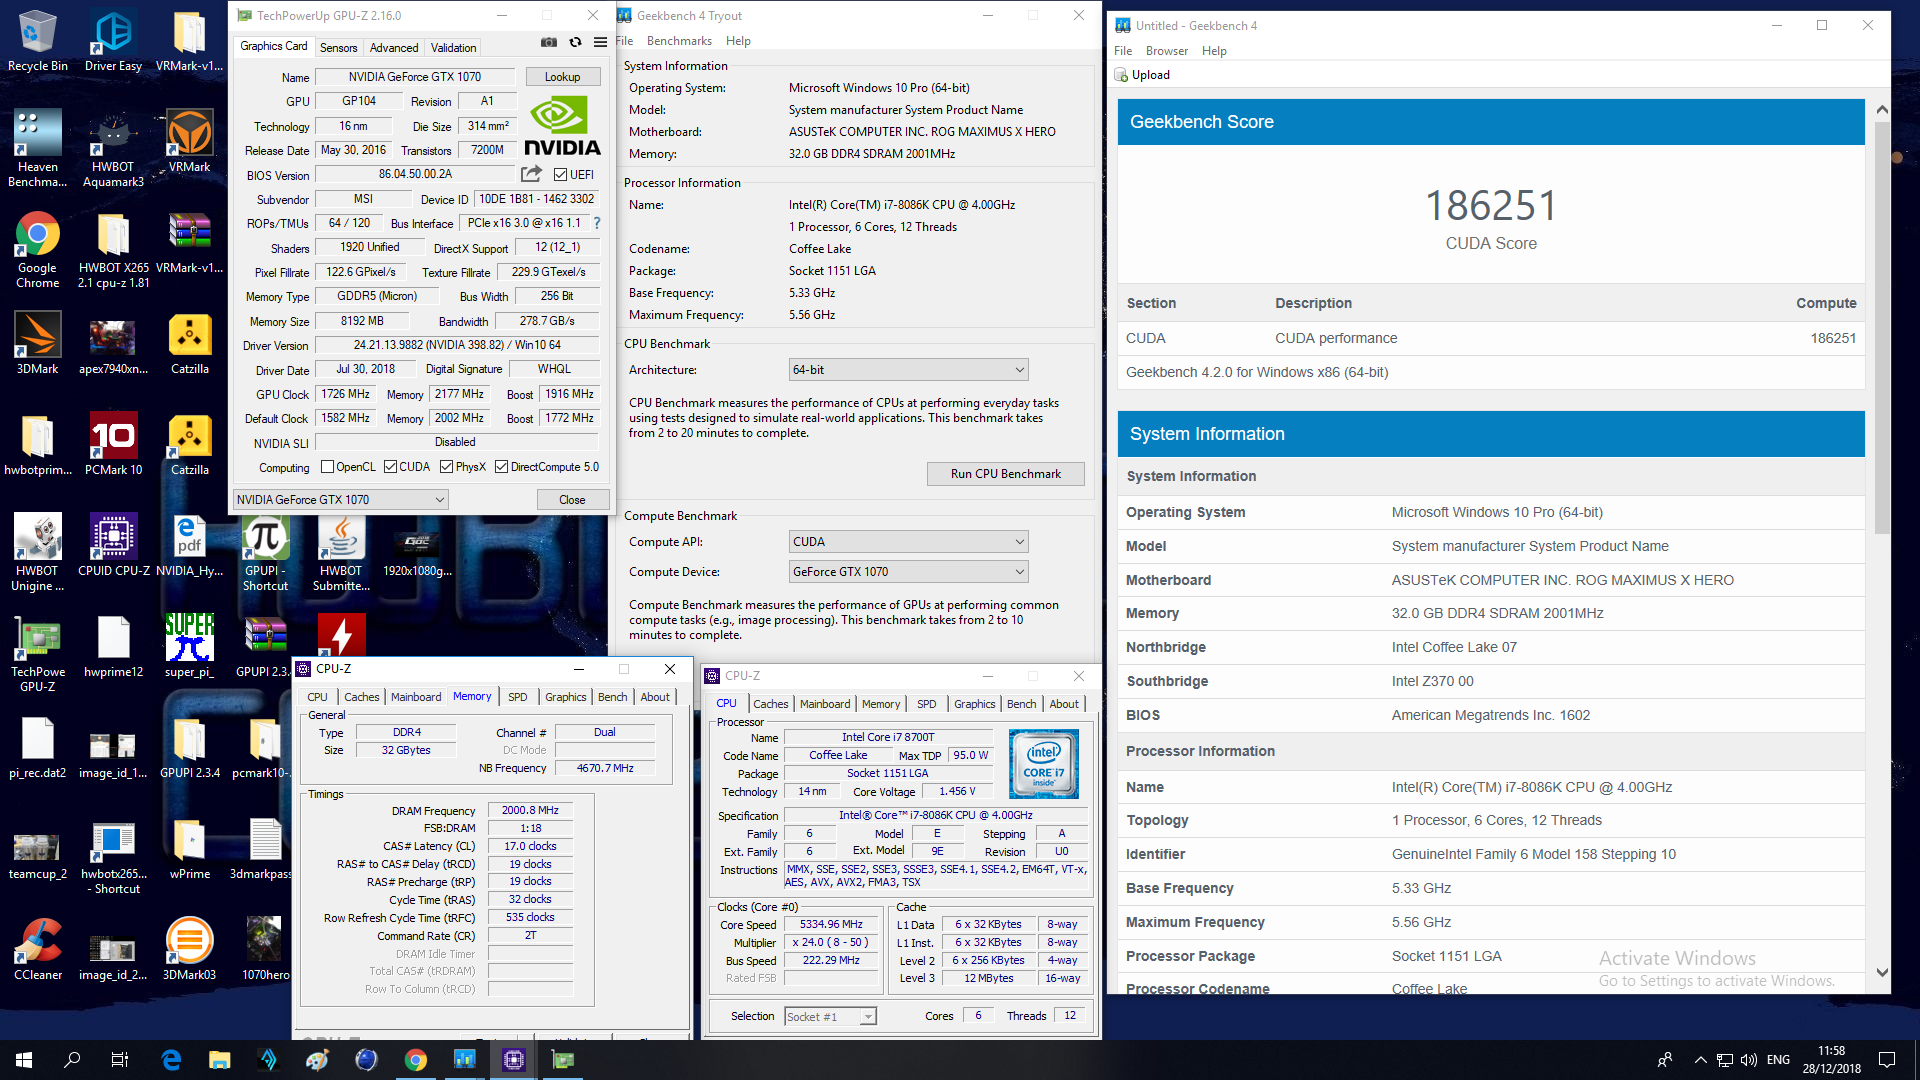Open the 3DMark03 desktop icon
Screen dimensions: 1920x1080
189,949
